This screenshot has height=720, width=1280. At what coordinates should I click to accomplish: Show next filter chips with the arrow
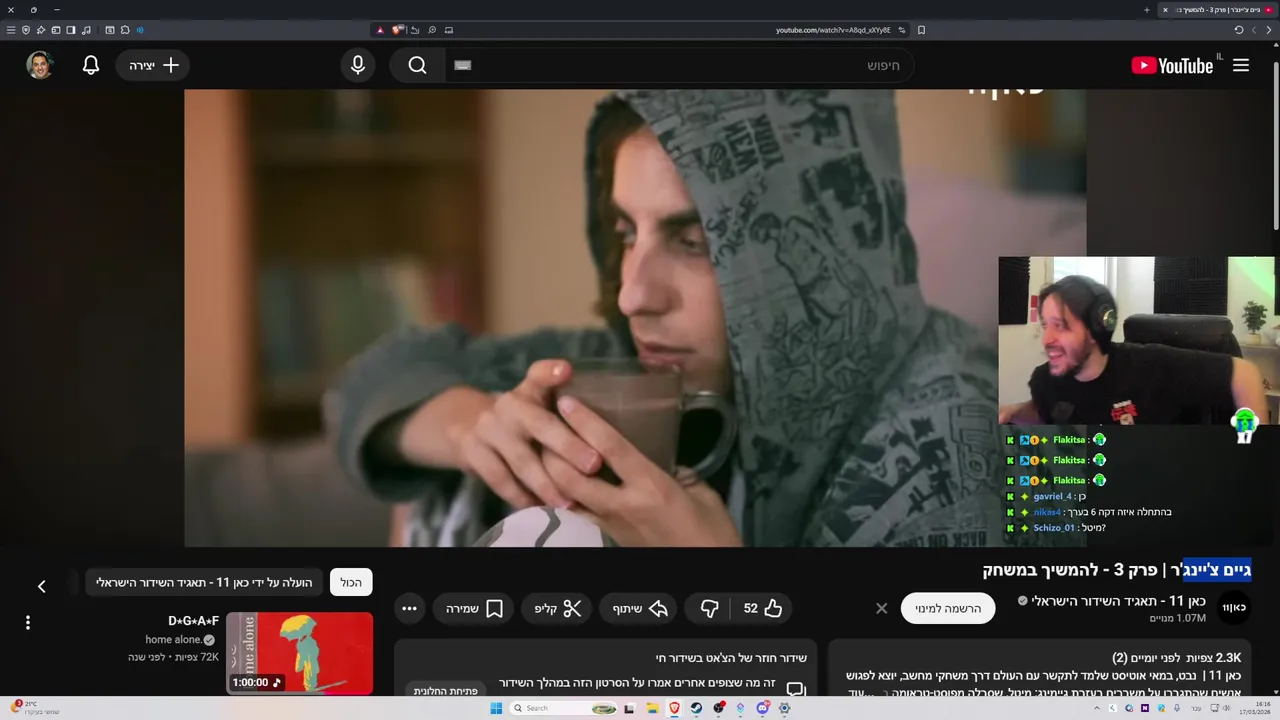point(41,586)
